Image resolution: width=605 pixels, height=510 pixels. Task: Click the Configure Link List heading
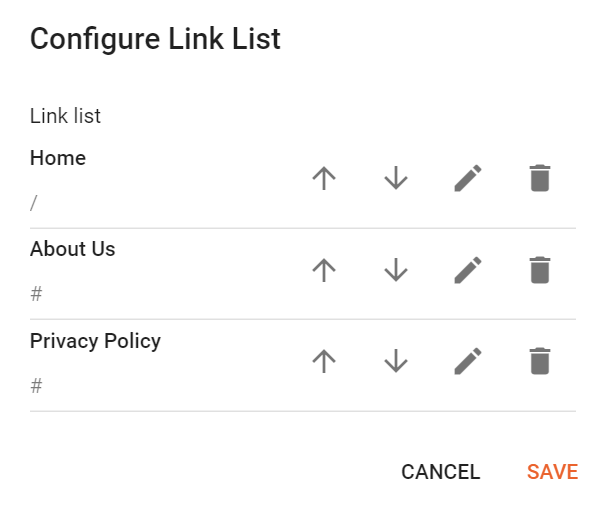155,39
